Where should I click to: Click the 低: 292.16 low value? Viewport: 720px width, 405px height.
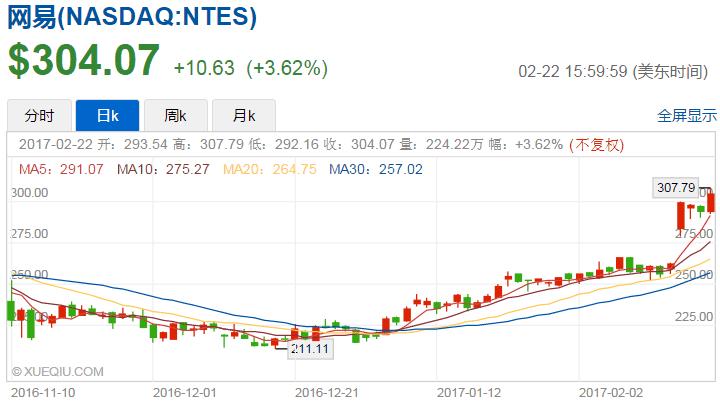tap(283, 145)
